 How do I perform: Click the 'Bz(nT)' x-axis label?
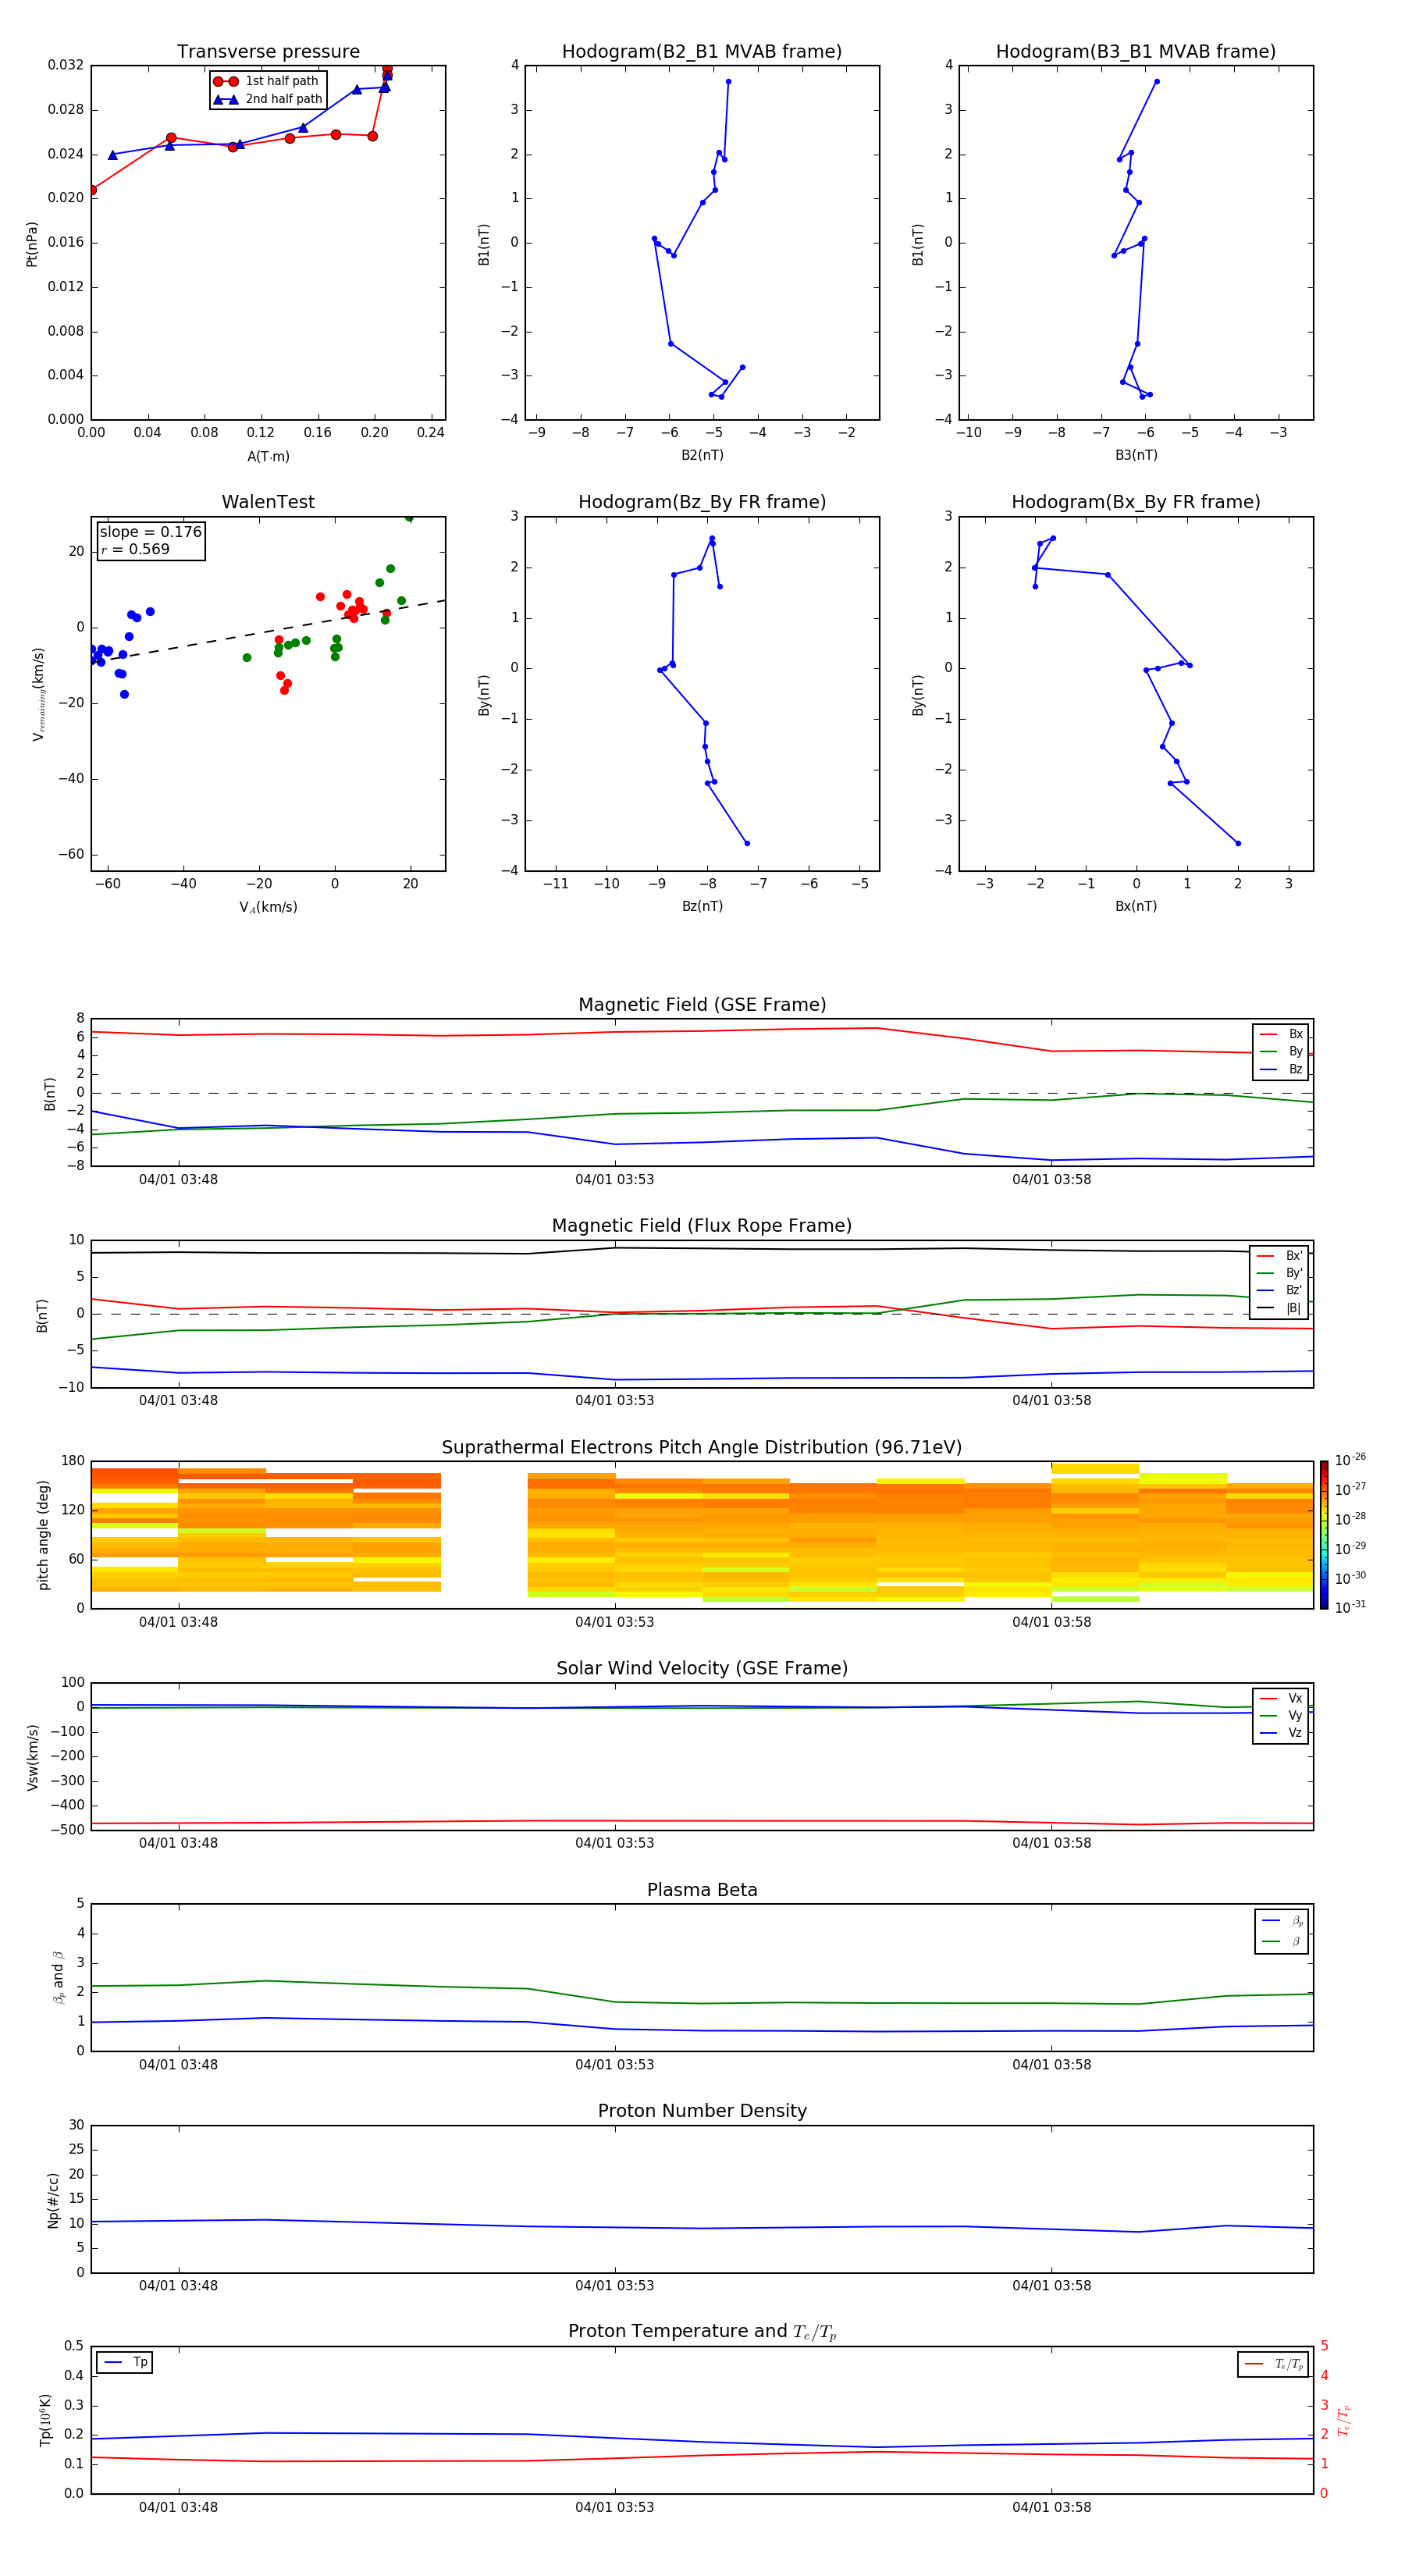[x=702, y=907]
